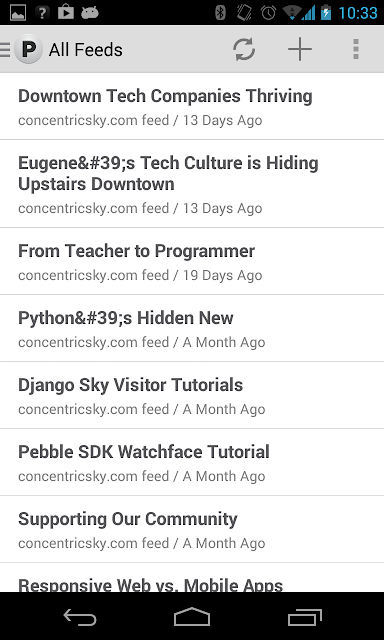Screen dimensions: 384x640
Task: Open the three-dot overflow menu
Action: coord(356,49)
